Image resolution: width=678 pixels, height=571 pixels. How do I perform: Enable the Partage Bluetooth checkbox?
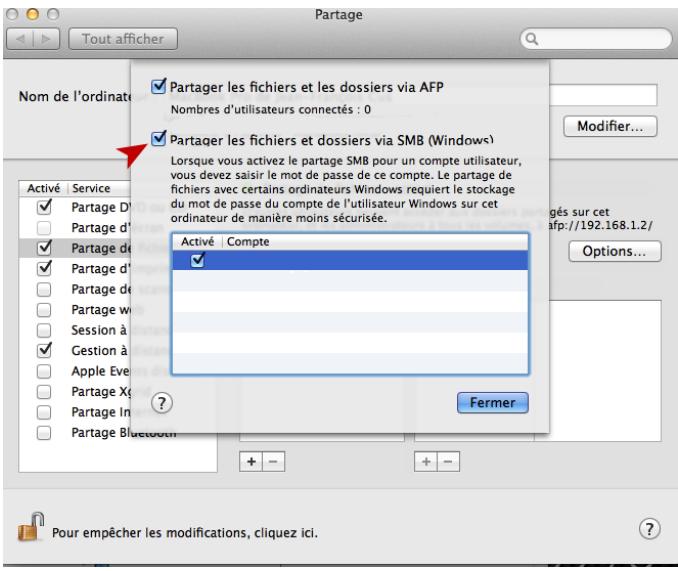click(44, 433)
